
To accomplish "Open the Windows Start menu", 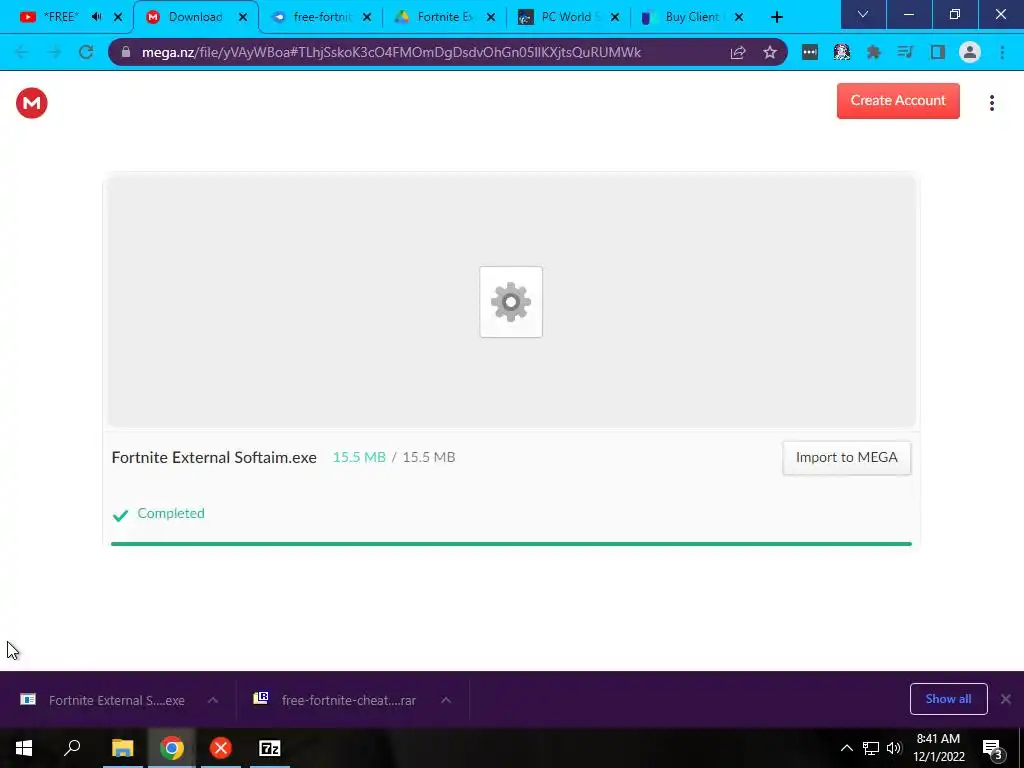I will coord(24,748).
